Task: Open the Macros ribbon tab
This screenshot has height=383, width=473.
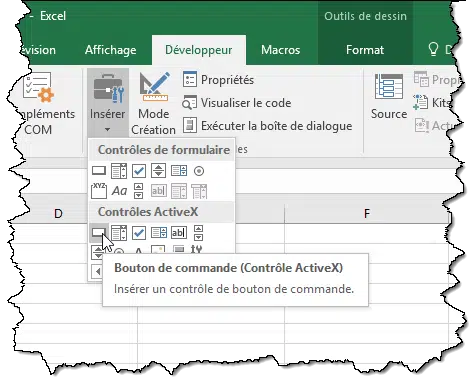Action: pos(280,50)
